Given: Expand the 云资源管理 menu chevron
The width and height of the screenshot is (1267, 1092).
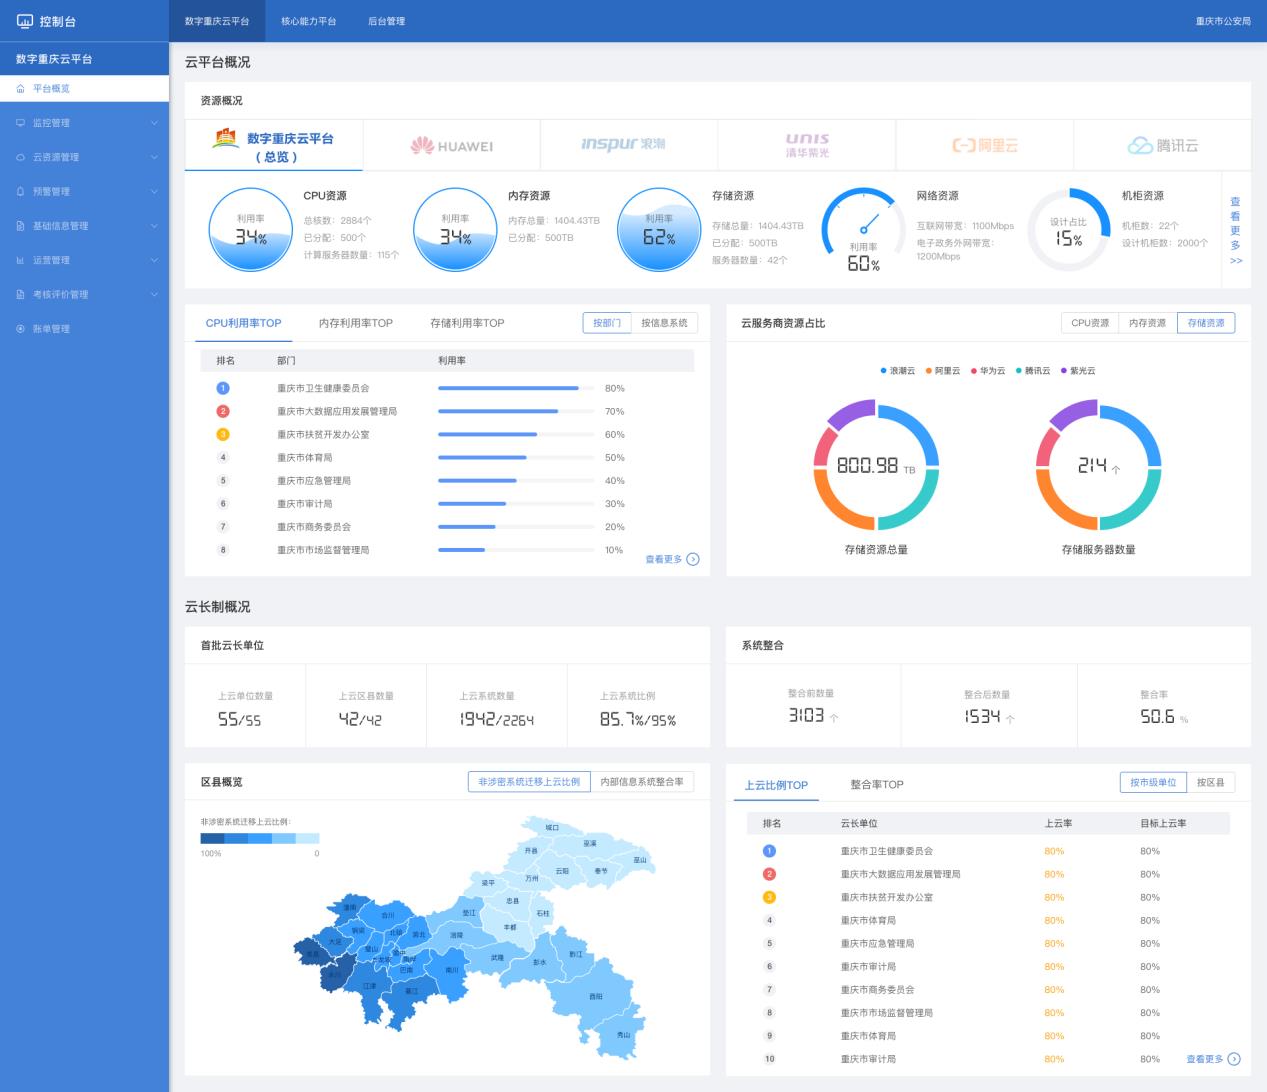Looking at the screenshot, I should click(x=154, y=157).
